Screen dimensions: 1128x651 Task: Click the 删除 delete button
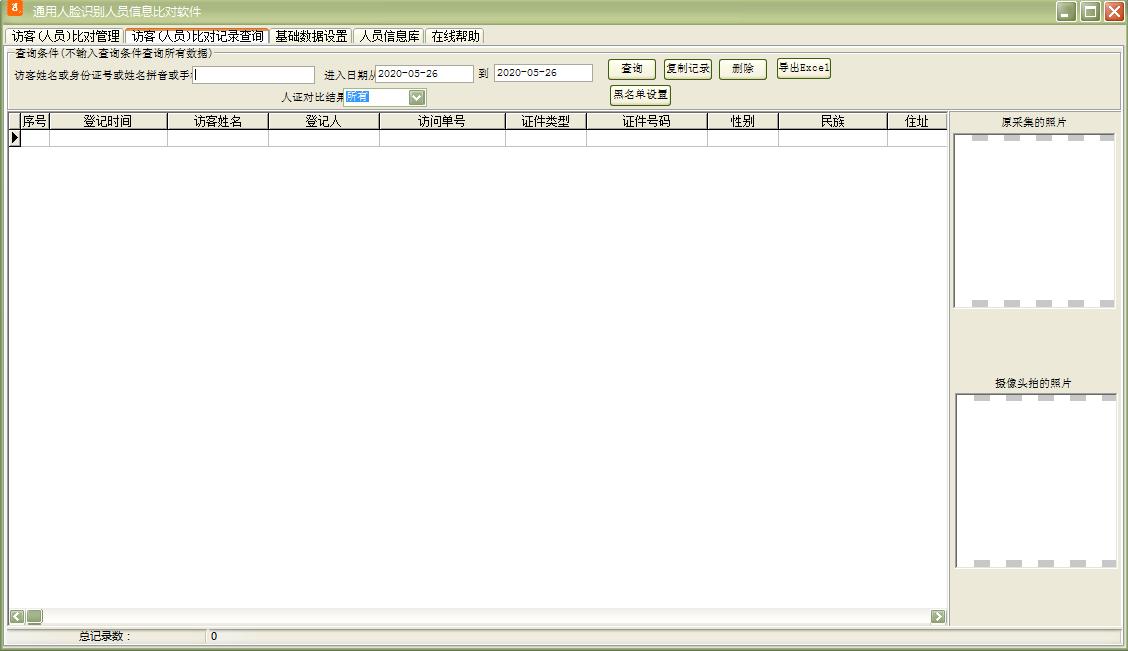point(742,69)
